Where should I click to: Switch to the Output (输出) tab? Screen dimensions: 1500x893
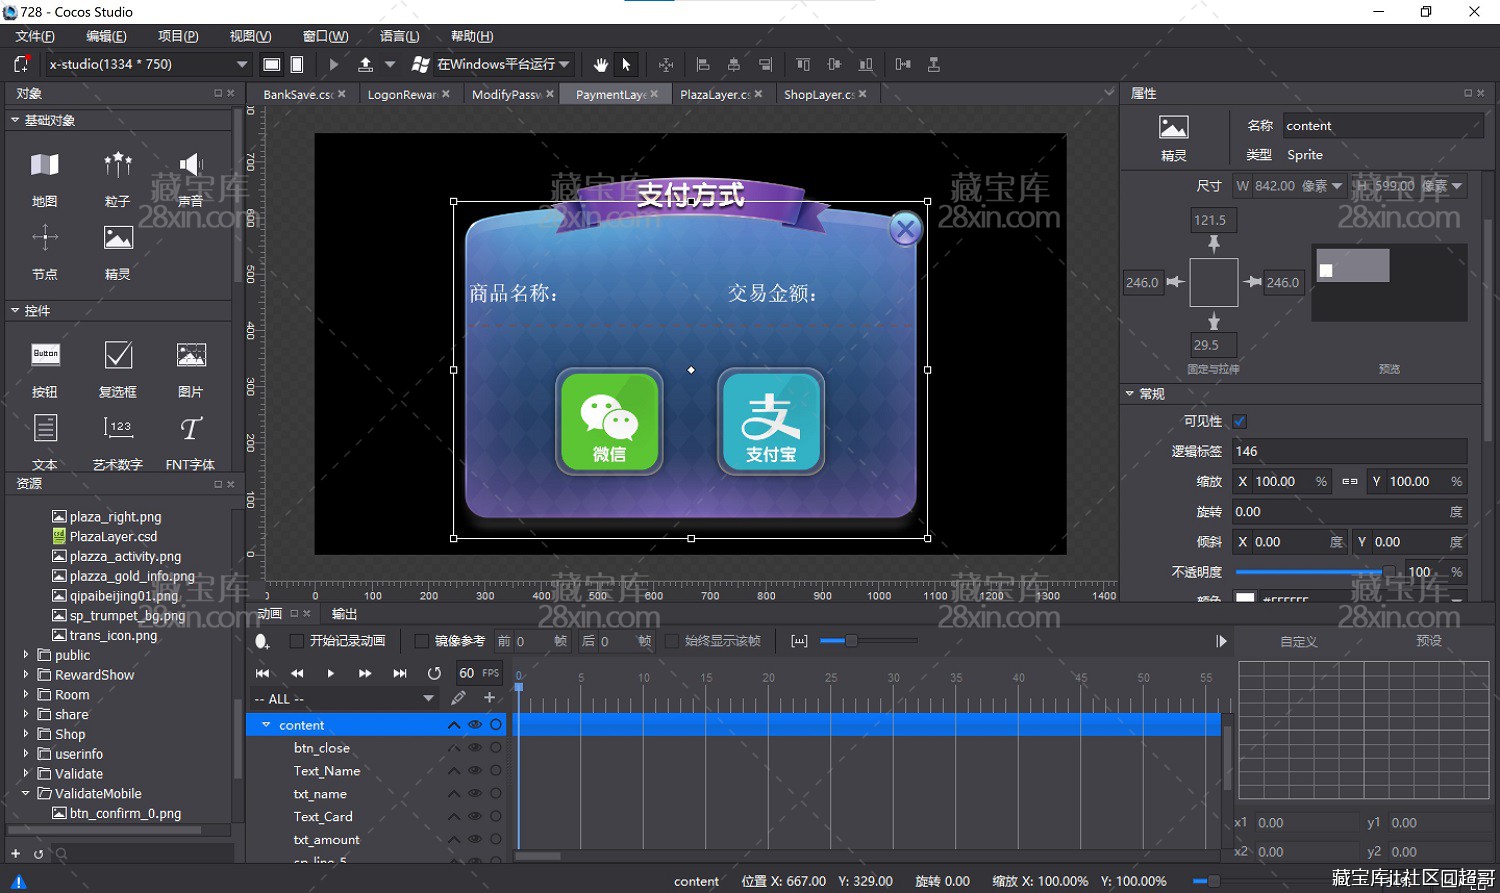click(x=344, y=614)
